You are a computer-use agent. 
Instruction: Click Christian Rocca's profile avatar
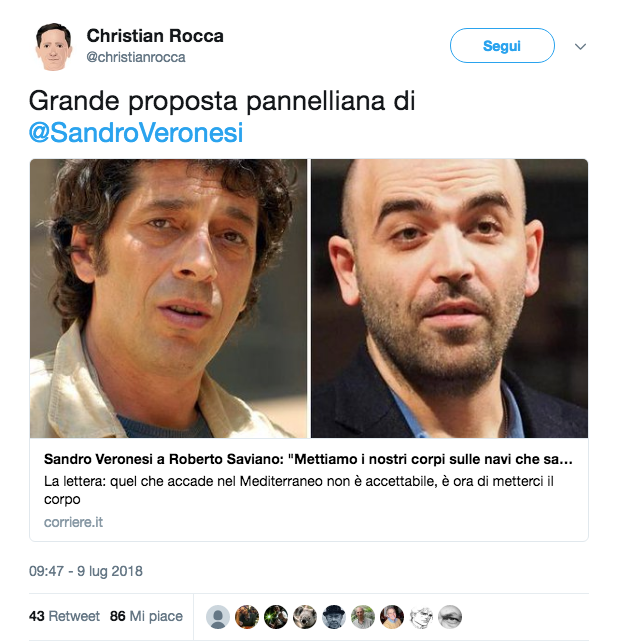pyautogui.click(x=54, y=46)
